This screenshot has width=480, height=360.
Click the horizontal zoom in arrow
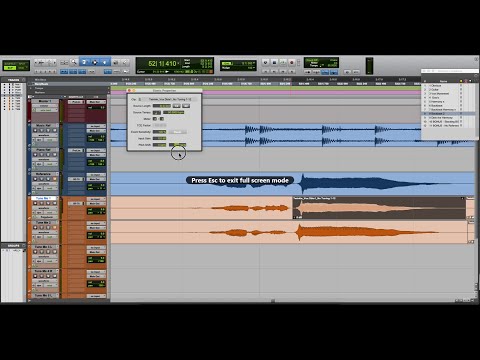(55, 63)
